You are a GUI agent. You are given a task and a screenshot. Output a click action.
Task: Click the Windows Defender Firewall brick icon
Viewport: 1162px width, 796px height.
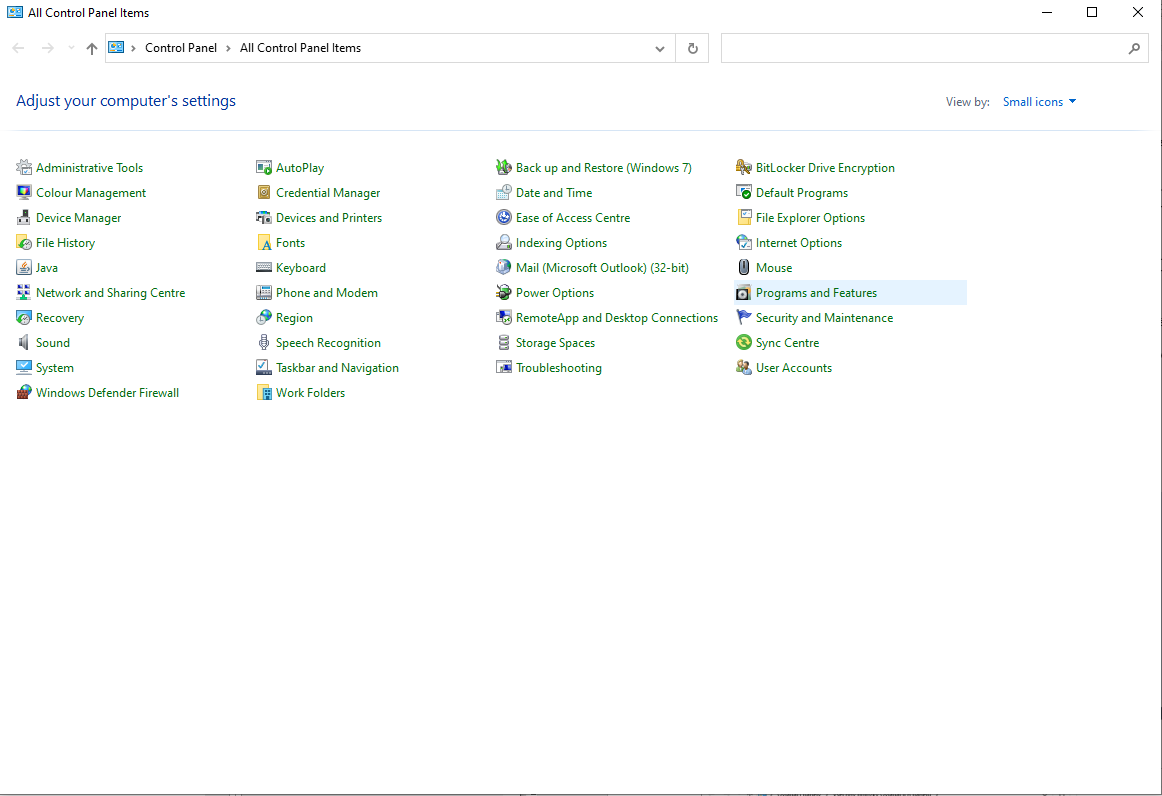pos(24,393)
